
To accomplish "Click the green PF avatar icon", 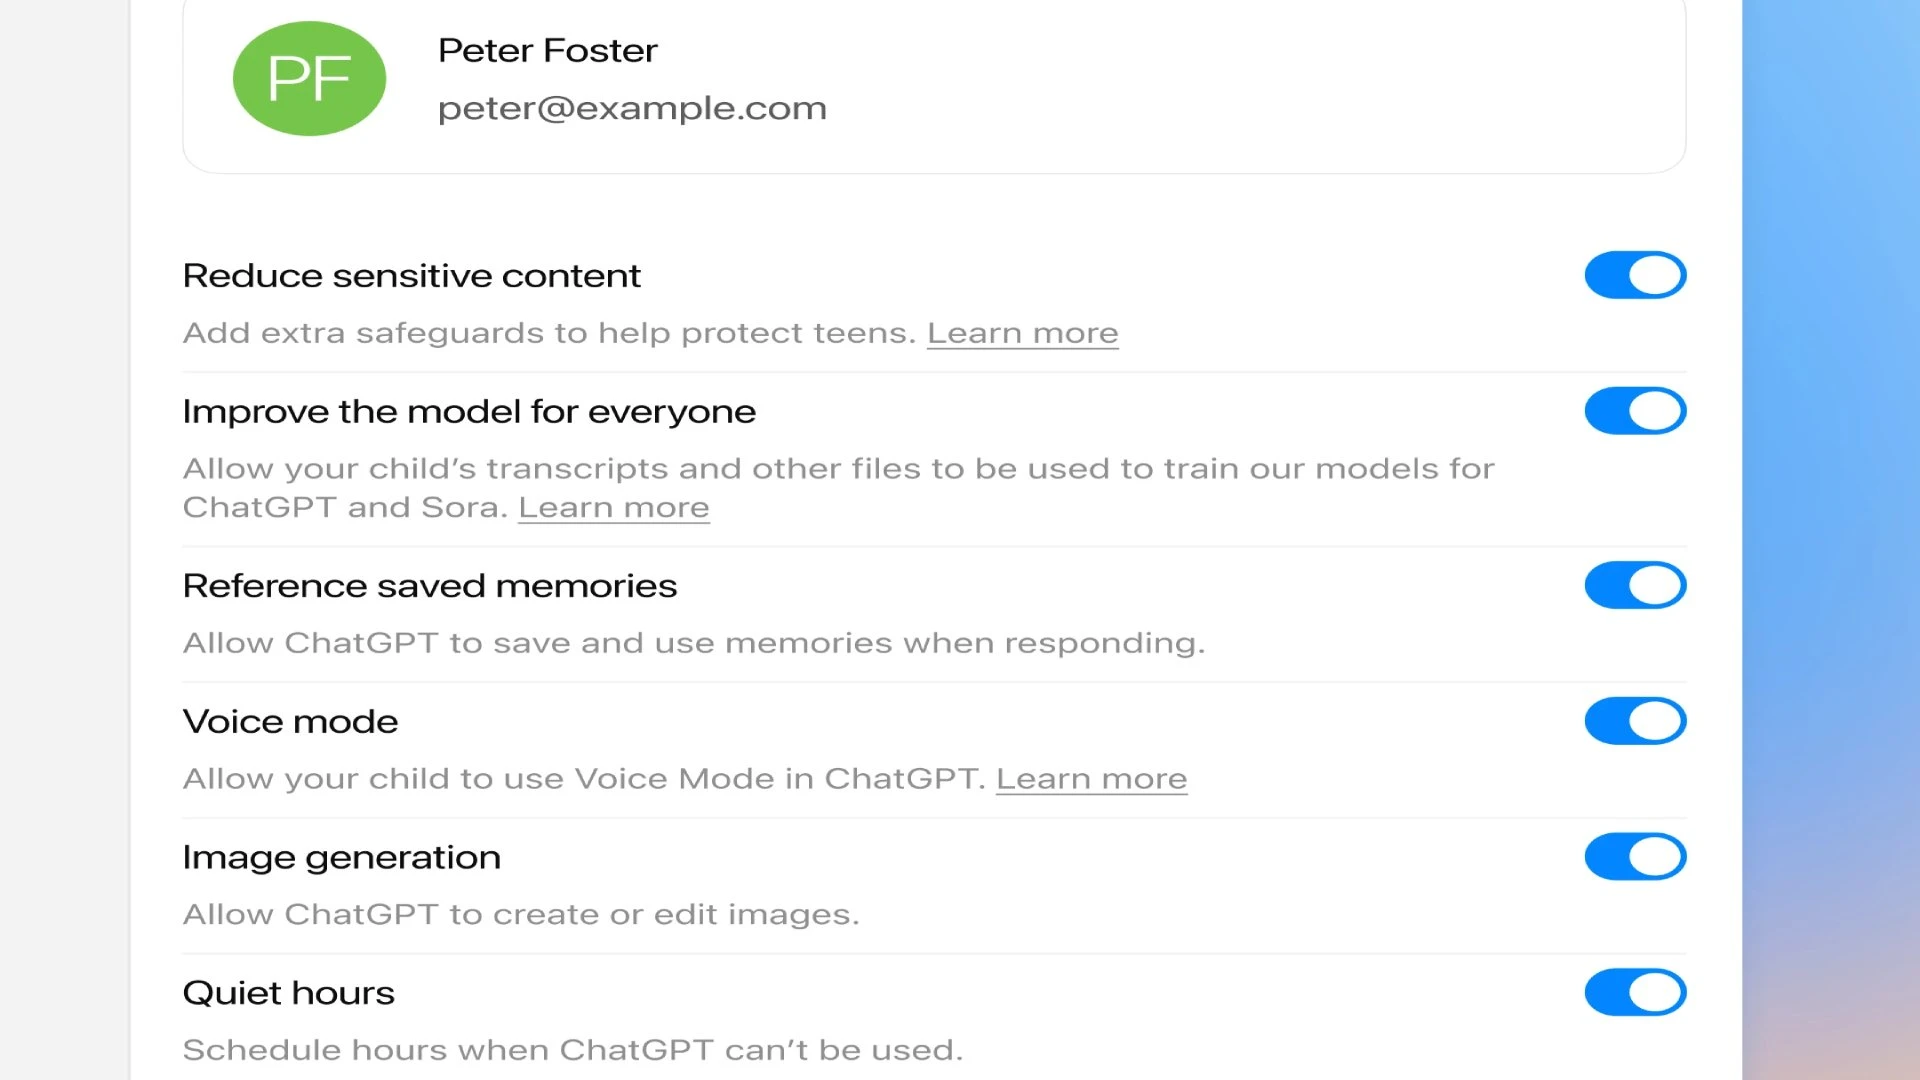I will coord(309,79).
